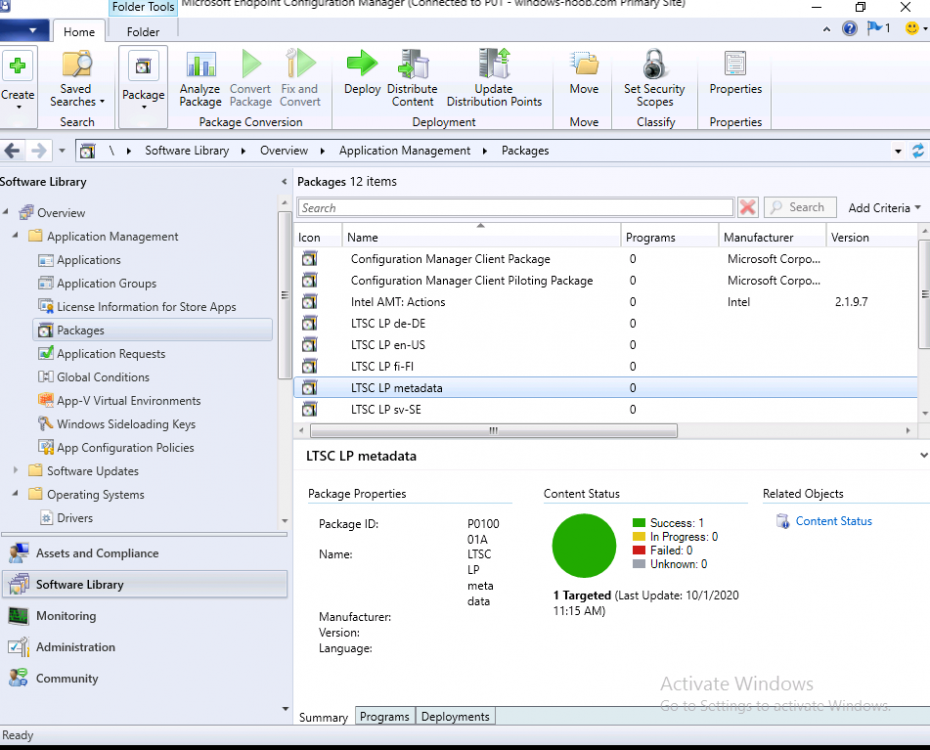This screenshot has width=930, height=750.
Task: Click the Fix and Convert icon
Action: click(300, 64)
